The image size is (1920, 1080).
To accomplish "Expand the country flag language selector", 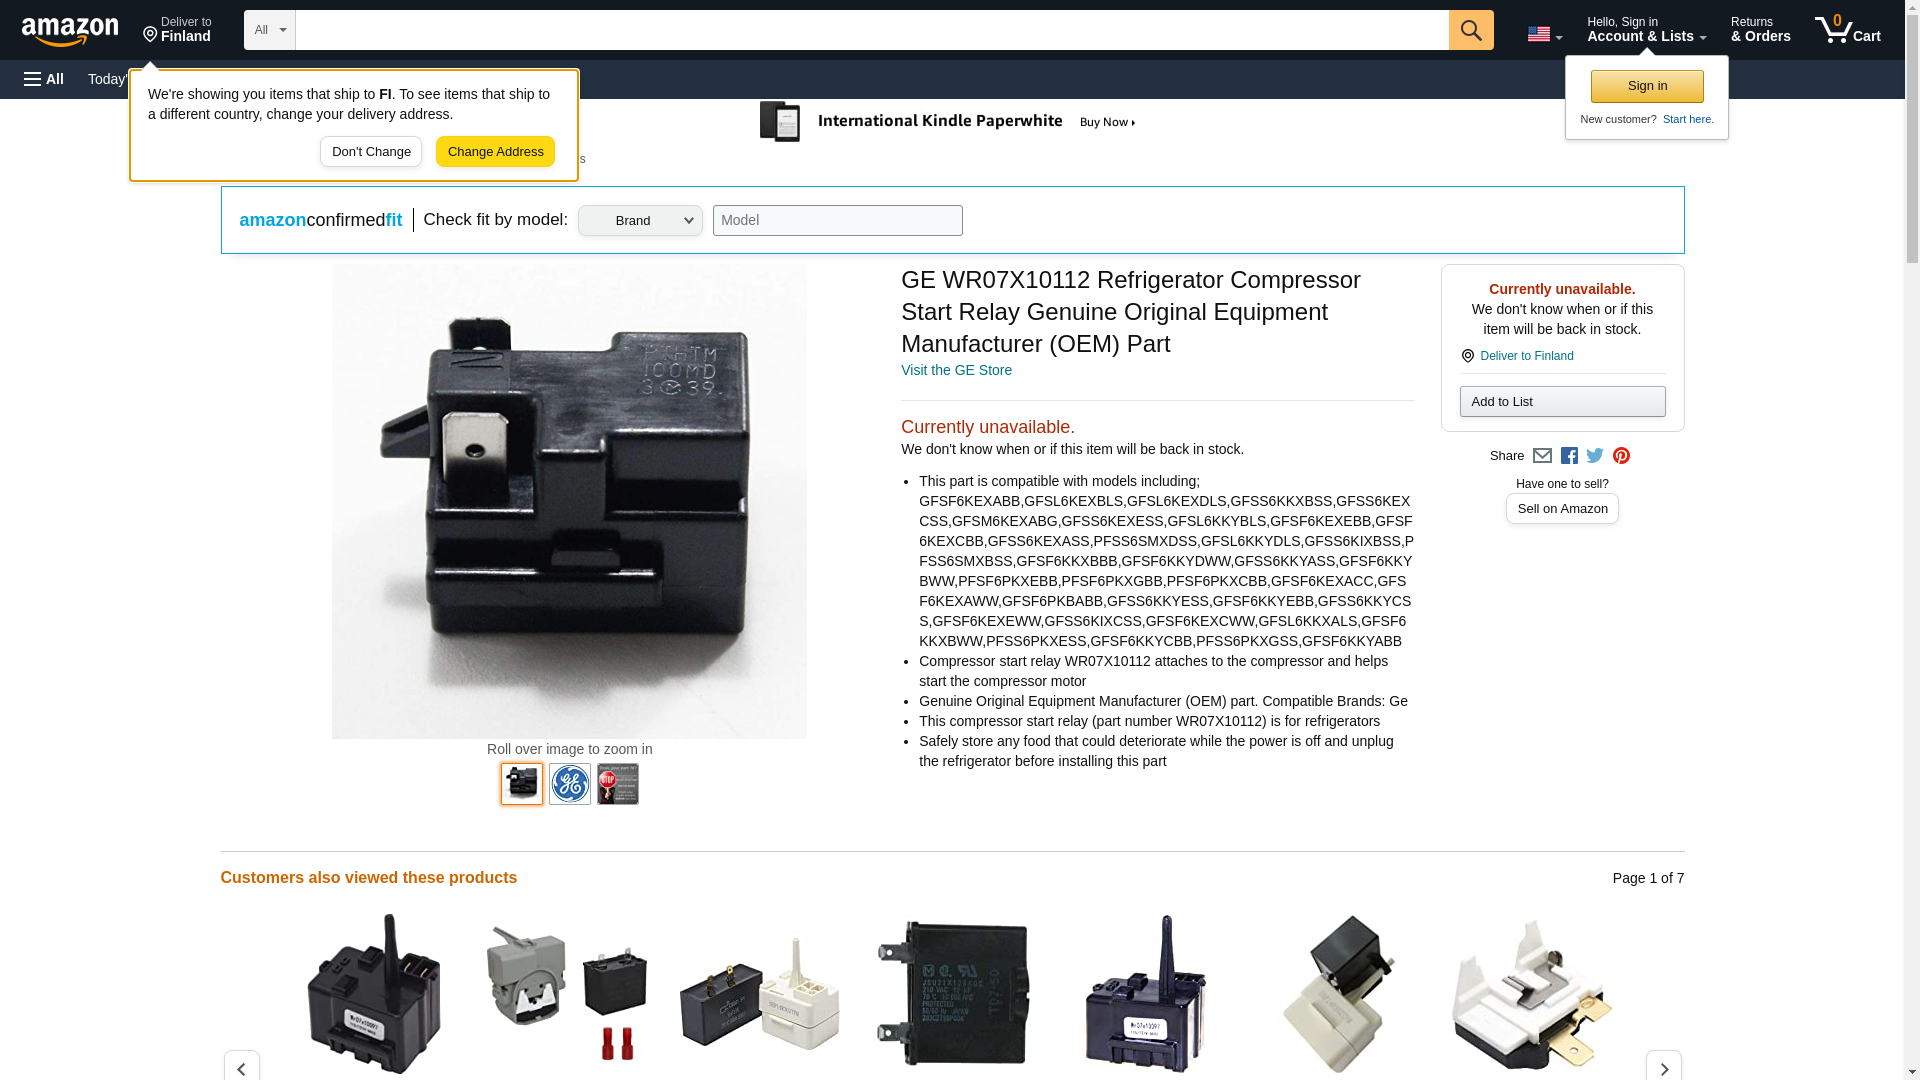I will pyautogui.click(x=1544, y=34).
